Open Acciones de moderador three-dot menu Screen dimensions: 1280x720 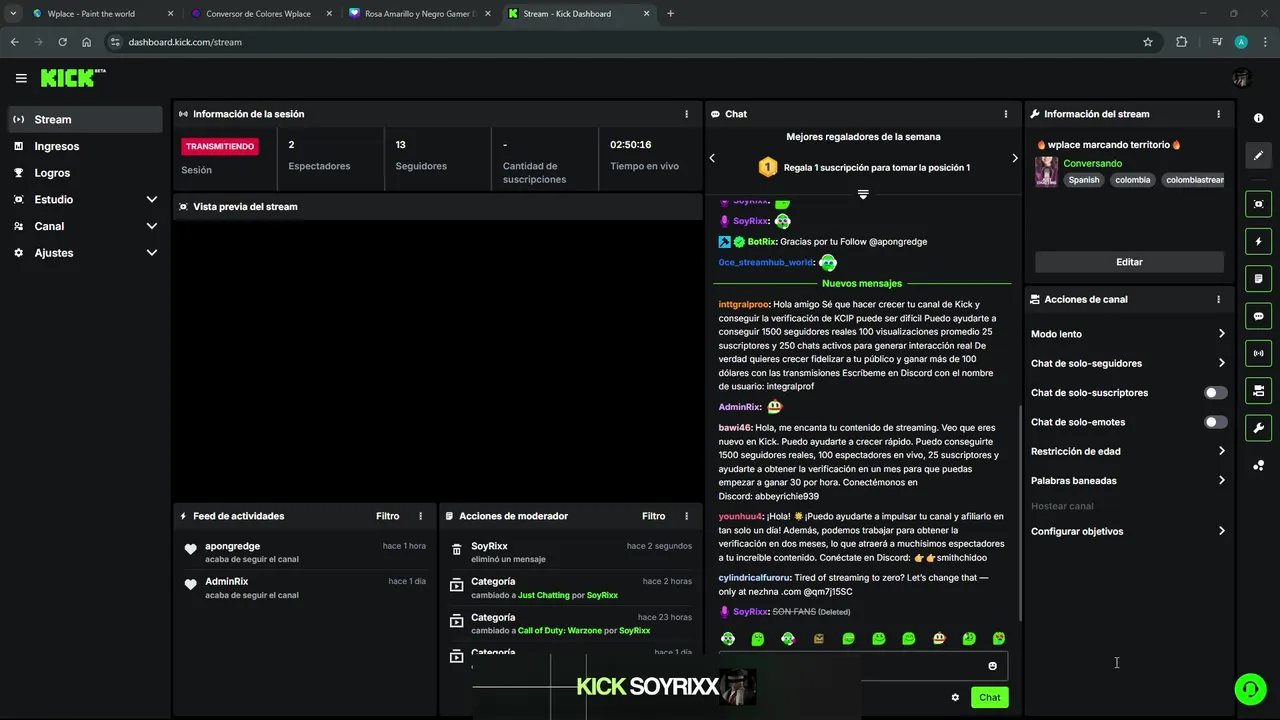pos(686,516)
